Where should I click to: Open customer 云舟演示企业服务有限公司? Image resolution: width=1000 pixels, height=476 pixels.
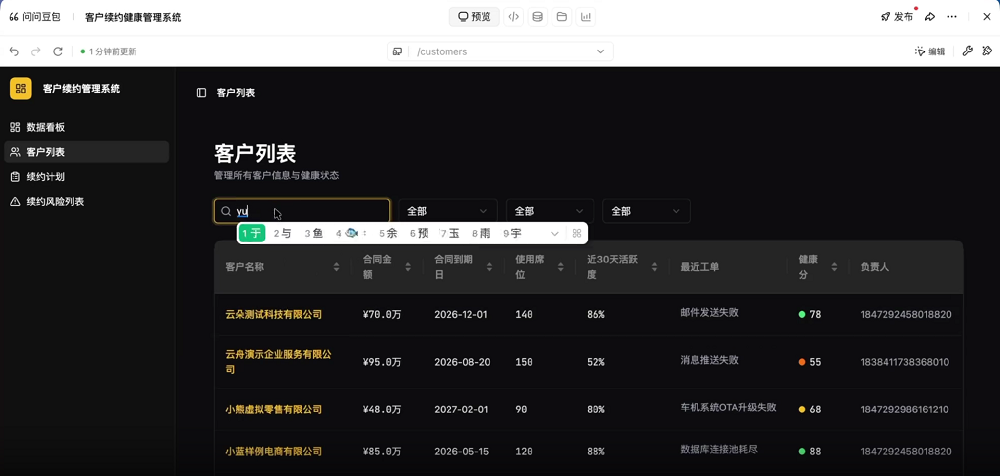click(279, 362)
